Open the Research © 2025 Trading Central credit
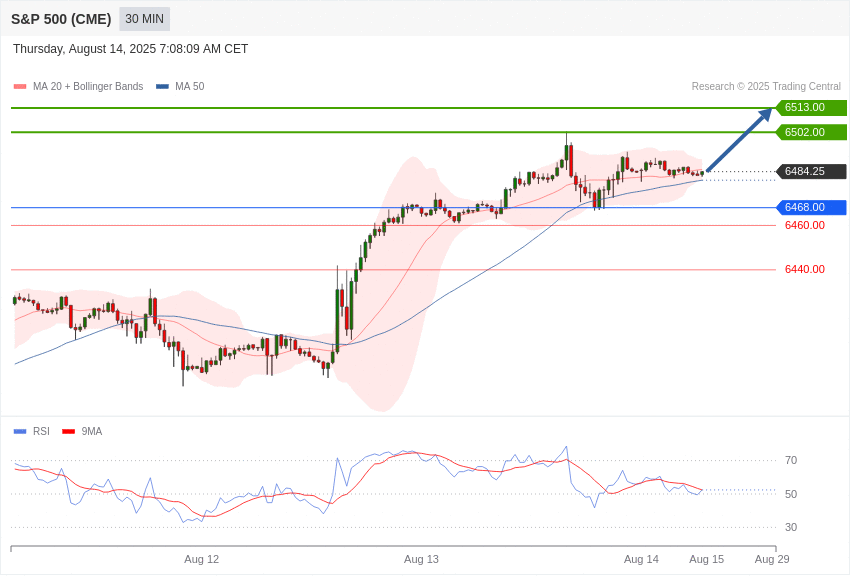The width and height of the screenshot is (850, 576). [x=766, y=86]
